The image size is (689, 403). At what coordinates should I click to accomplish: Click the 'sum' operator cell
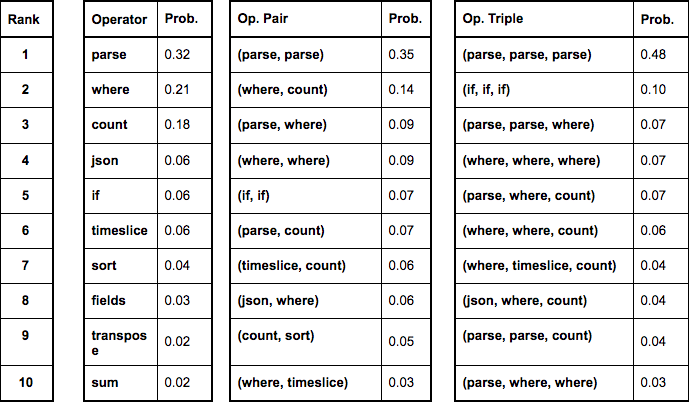[121, 382]
